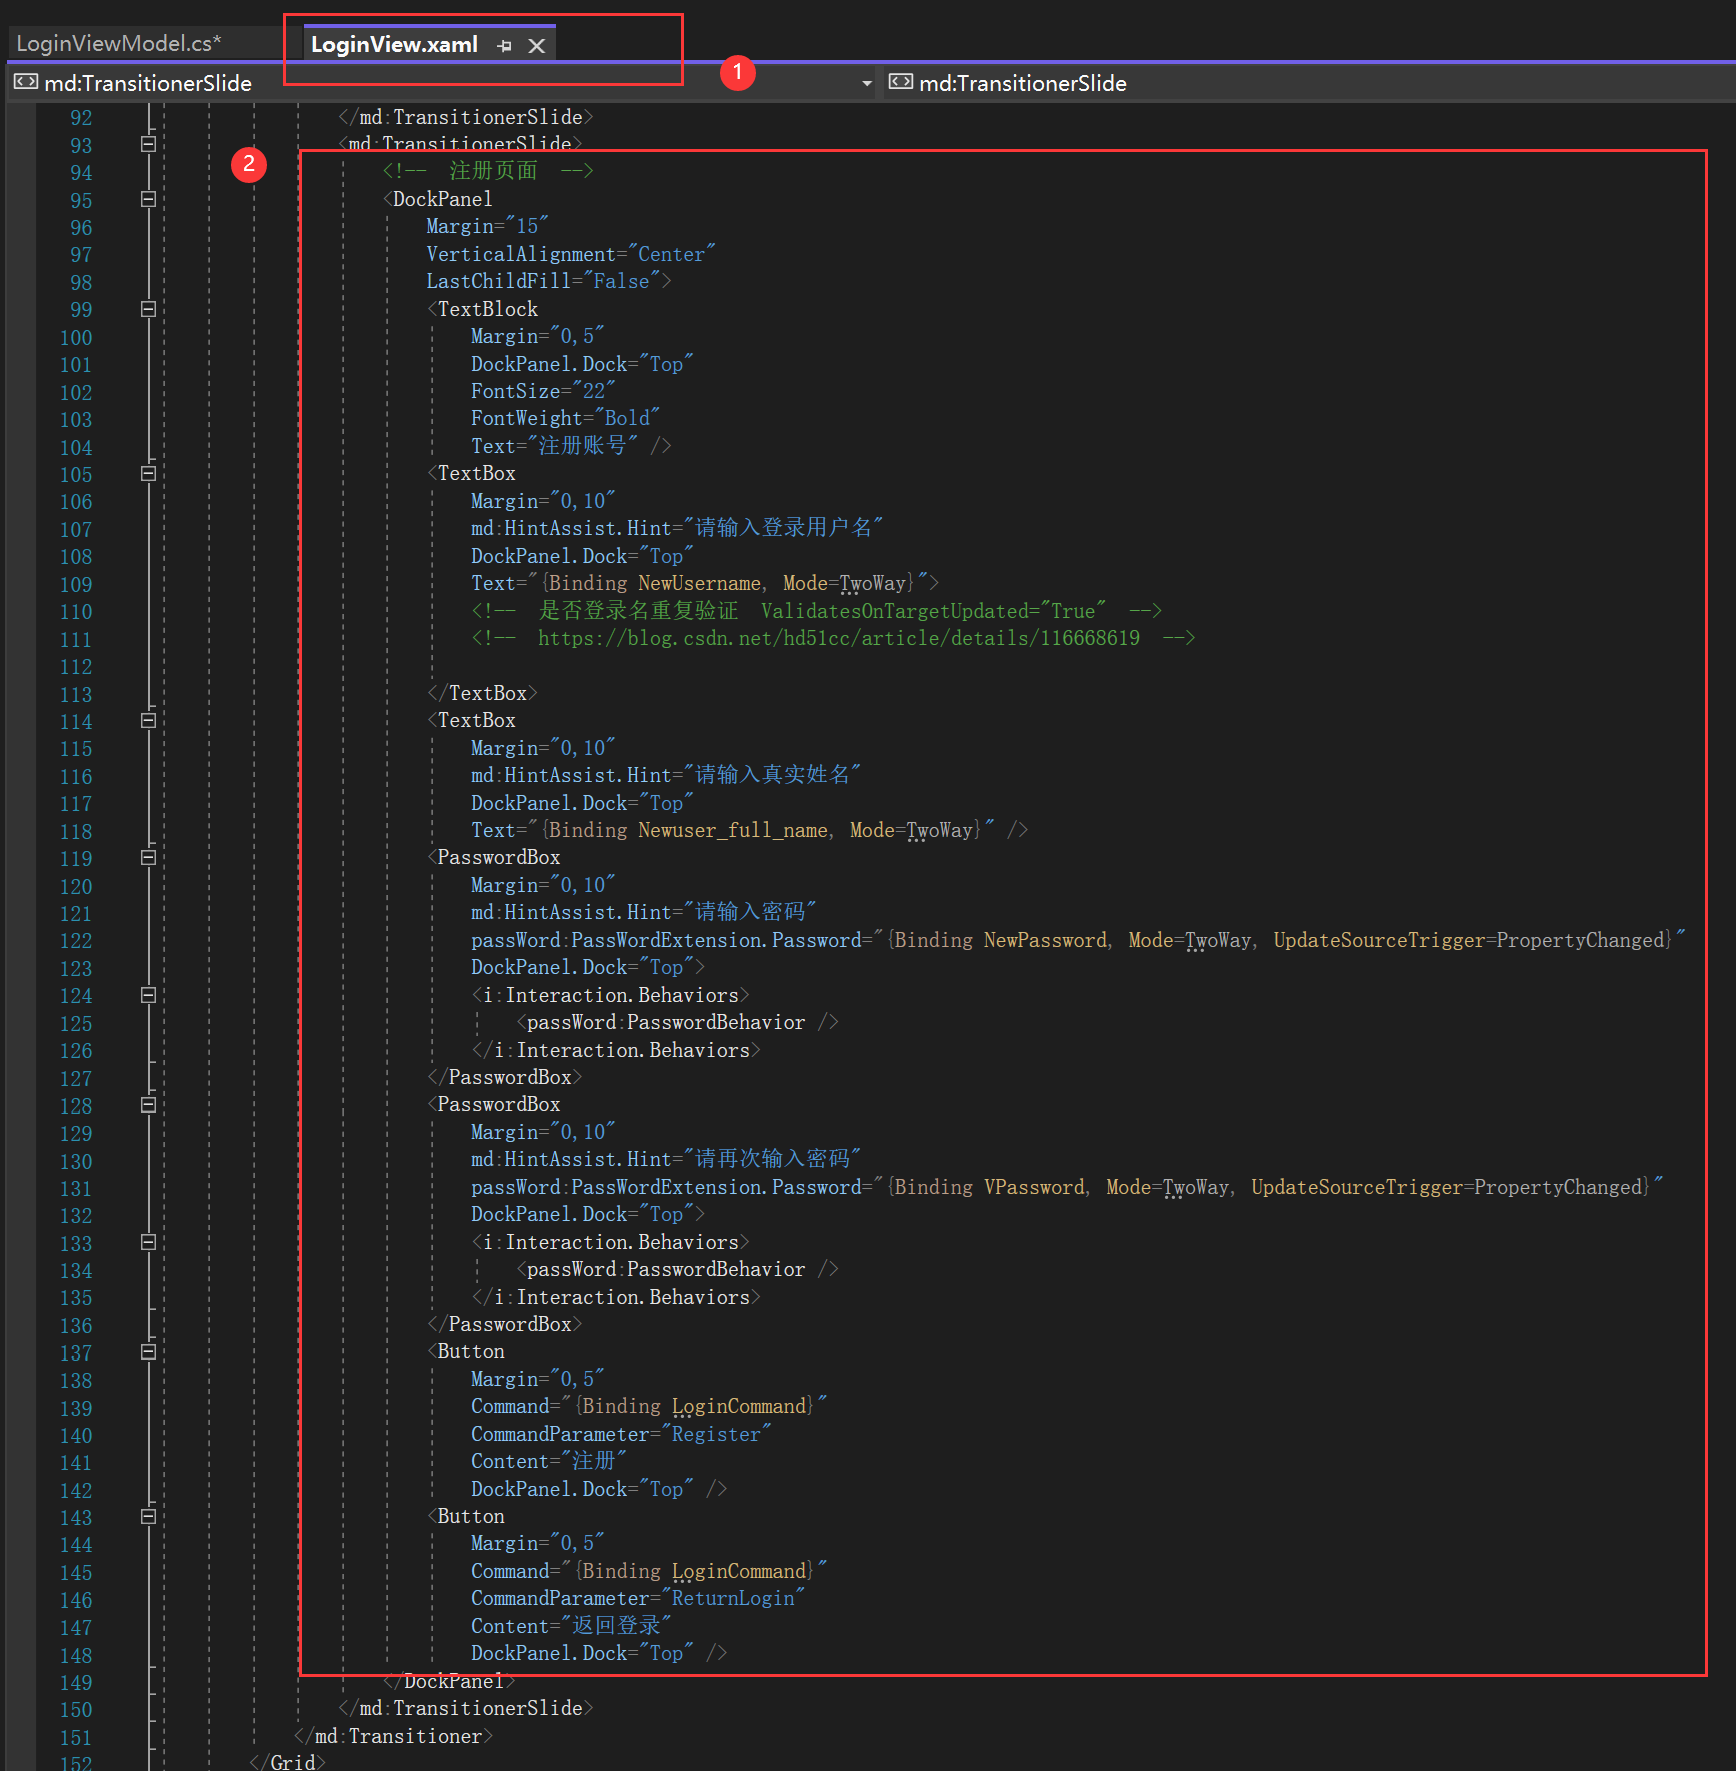
Task: Collapse the TextBox outline at line 105
Action: (x=148, y=474)
